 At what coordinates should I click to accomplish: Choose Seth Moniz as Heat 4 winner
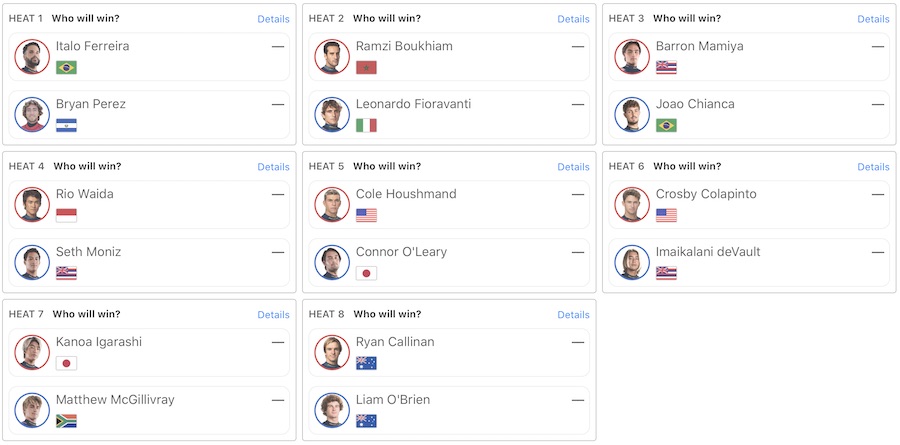coord(150,262)
